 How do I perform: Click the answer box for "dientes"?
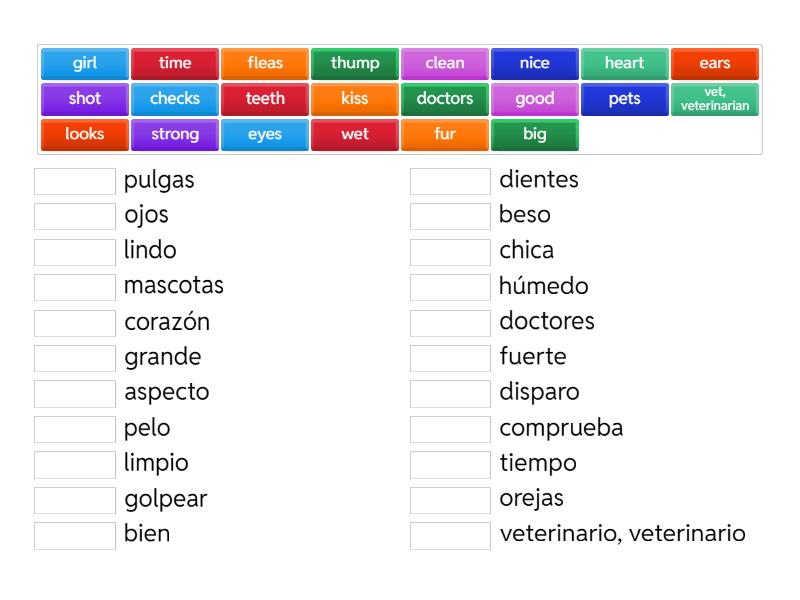tap(450, 181)
